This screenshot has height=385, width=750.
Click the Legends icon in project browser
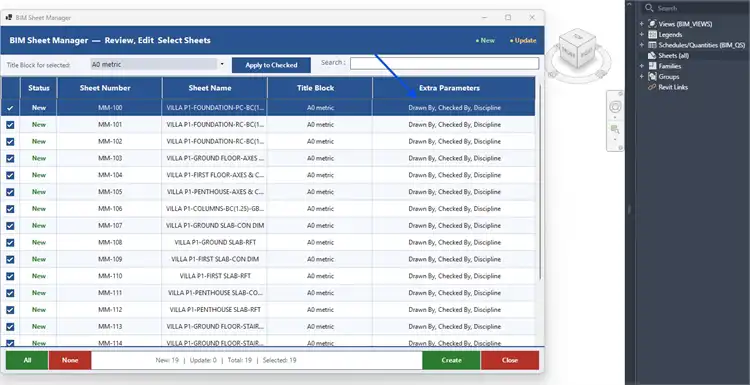pyautogui.click(x=652, y=34)
